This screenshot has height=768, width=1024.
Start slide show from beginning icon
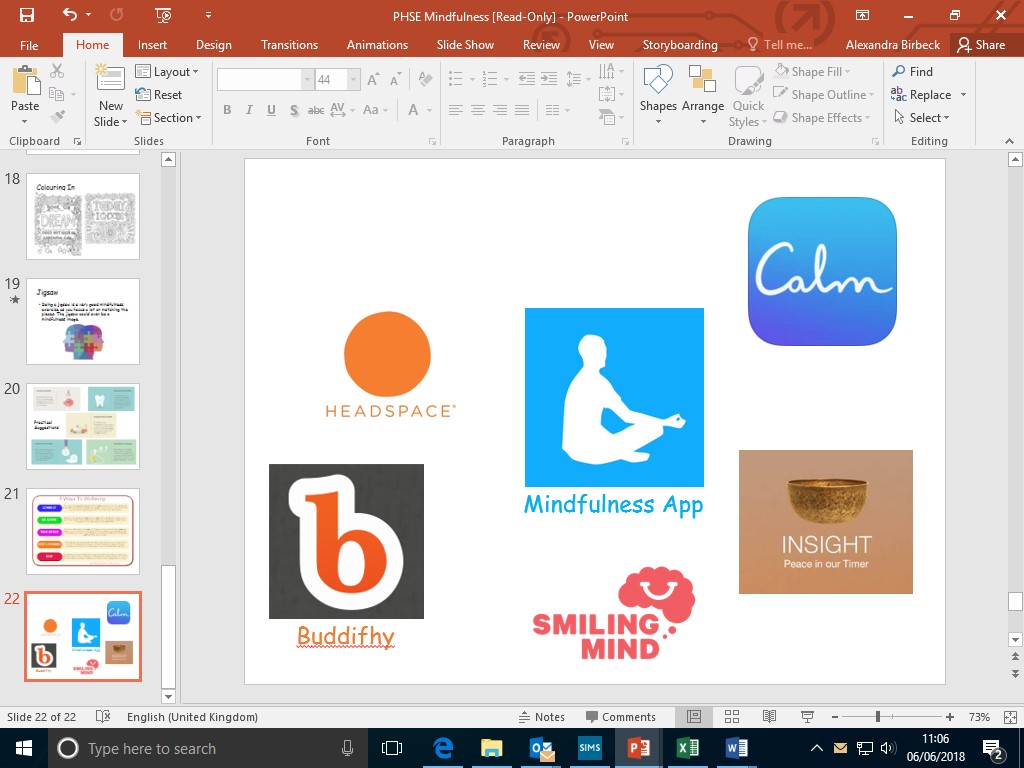point(163,15)
